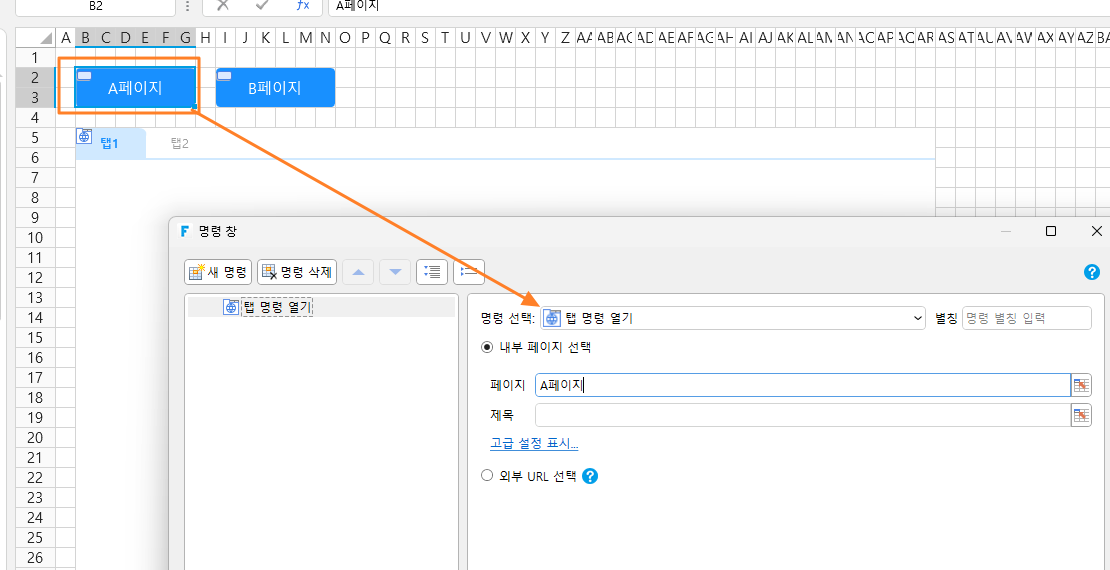Select 내부 페이지 선택 radio button
Viewport: 1110px width, 570px height.
click(x=486, y=347)
